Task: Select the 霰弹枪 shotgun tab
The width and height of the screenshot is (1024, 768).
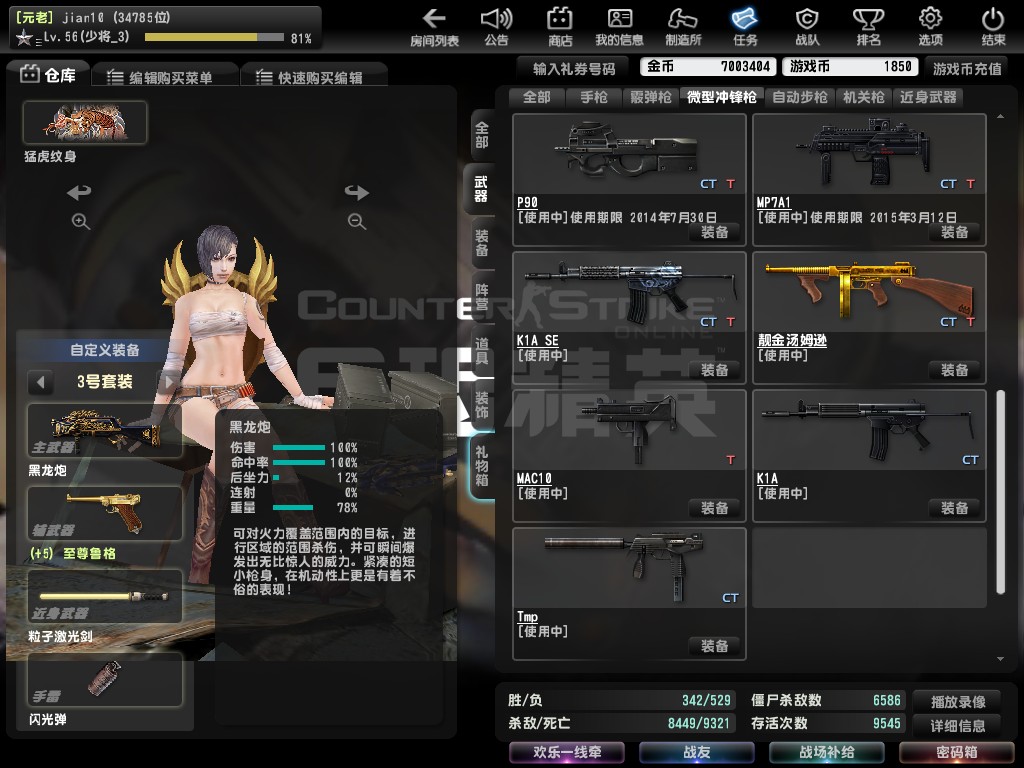Action: click(650, 97)
